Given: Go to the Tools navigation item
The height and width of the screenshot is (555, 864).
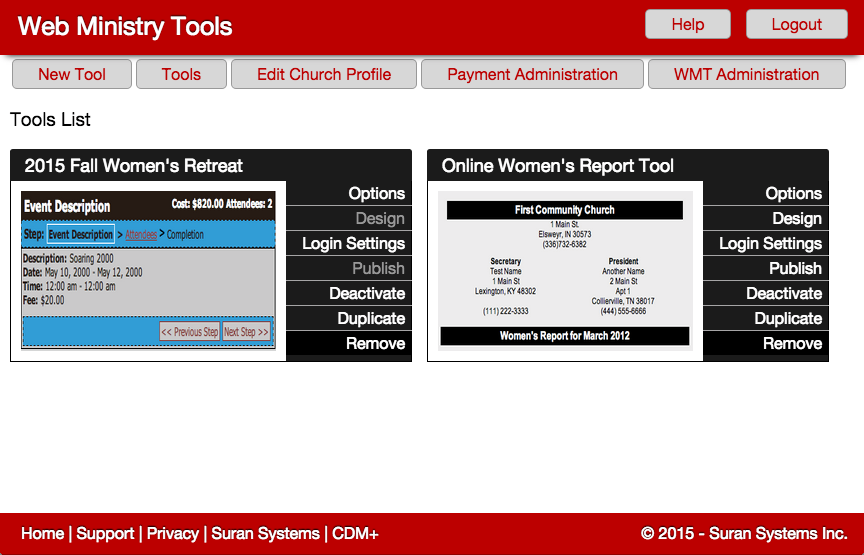Looking at the screenshot, I should (181, 74).
